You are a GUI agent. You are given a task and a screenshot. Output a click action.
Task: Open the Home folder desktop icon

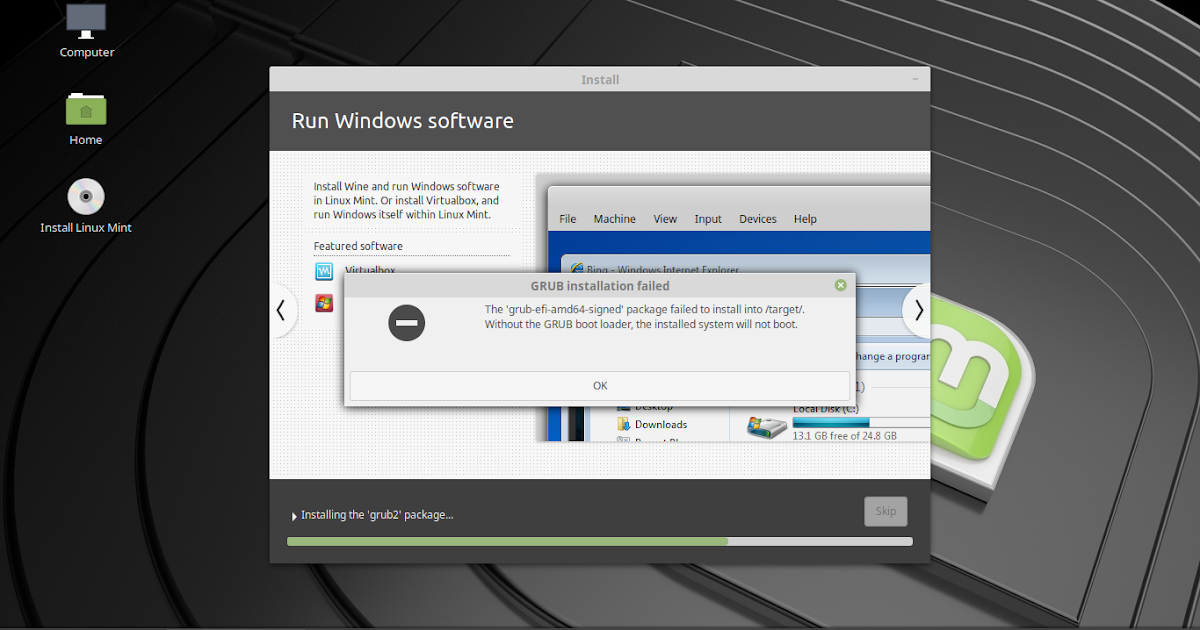tap(86, 109)
